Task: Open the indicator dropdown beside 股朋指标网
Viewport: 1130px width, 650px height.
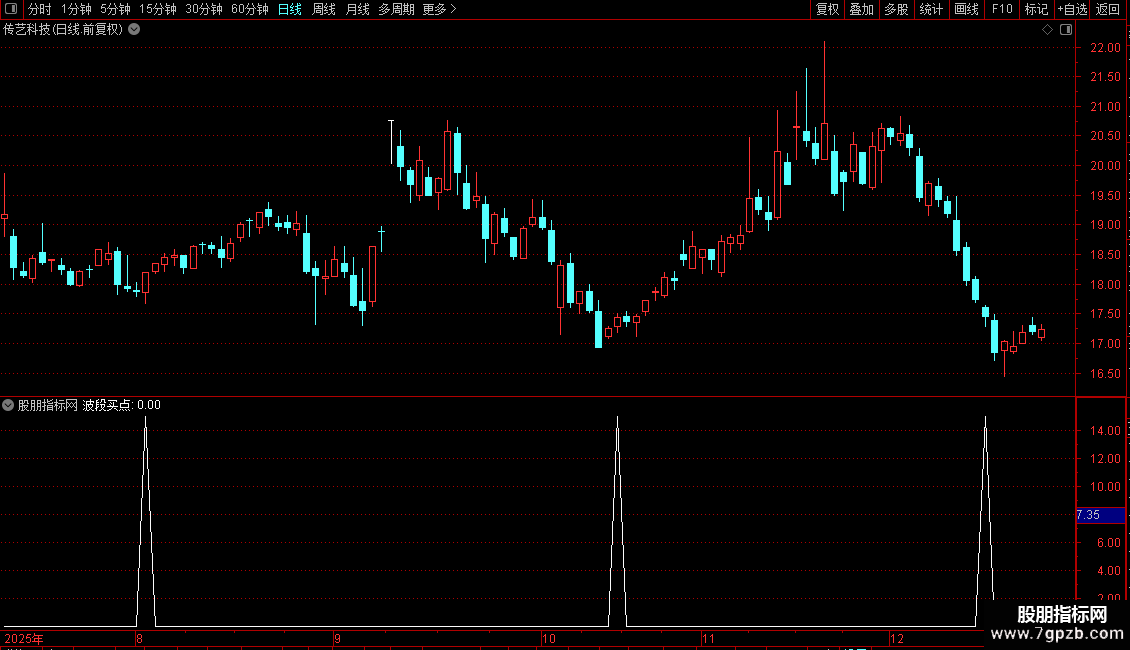Action: (x=8, y=405)
